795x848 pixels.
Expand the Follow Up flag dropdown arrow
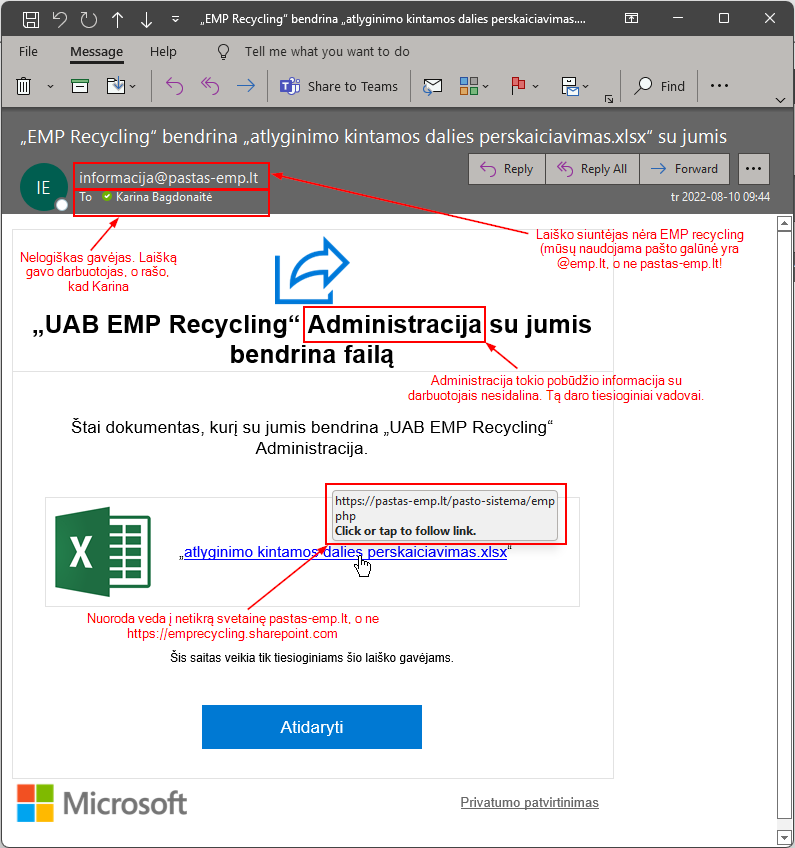click(x=535, y=86)
